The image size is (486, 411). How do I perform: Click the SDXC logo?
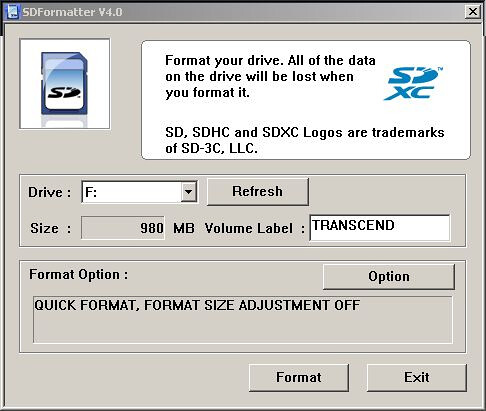pyautogui.click(x=413, y=84)
